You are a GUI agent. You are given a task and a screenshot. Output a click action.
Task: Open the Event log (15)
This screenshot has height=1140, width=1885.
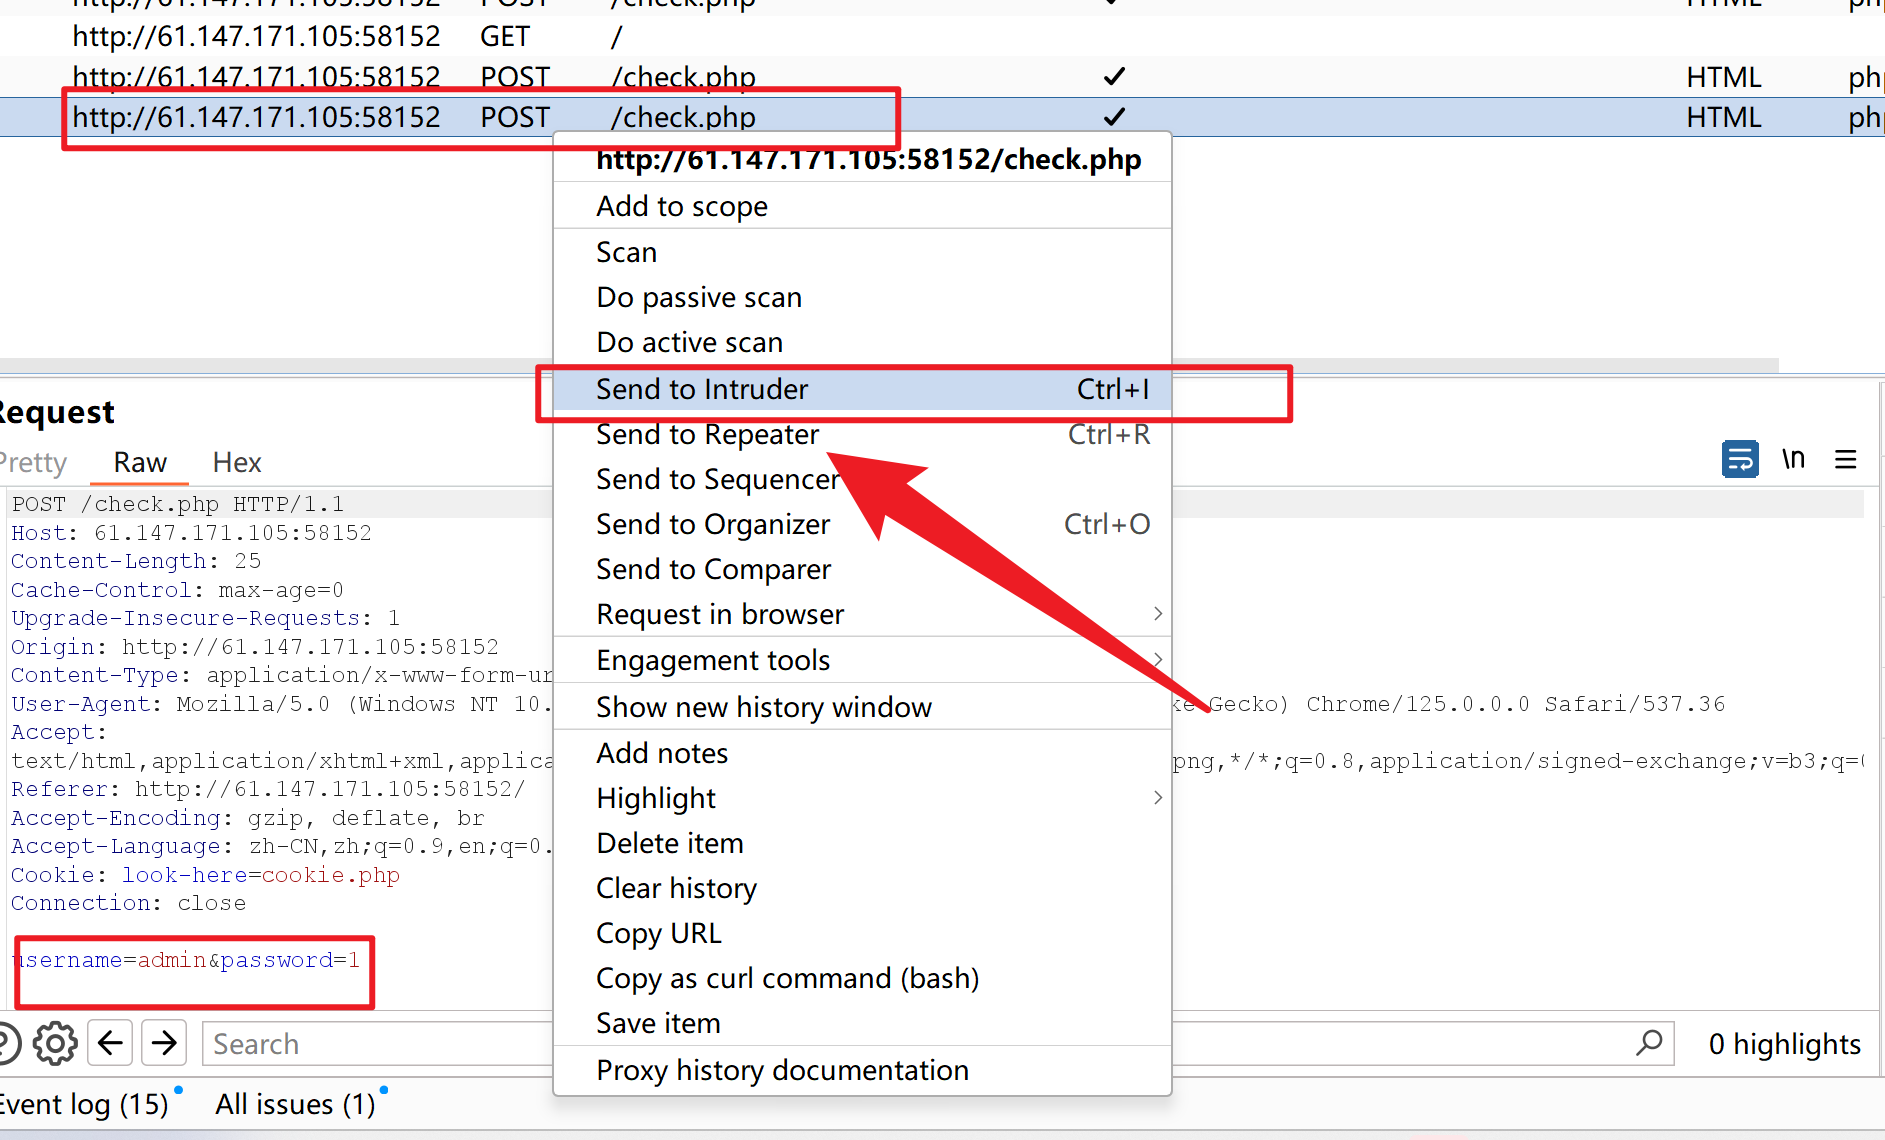(x=84, y=1104)
